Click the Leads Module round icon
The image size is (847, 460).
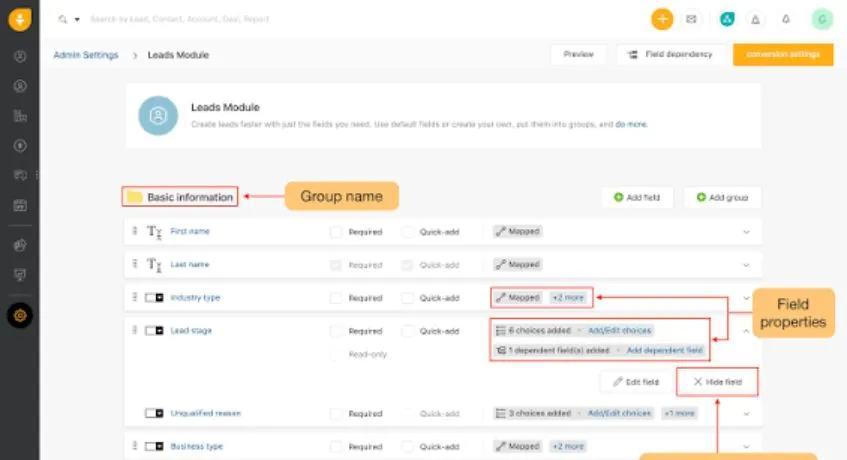[158, 116]
